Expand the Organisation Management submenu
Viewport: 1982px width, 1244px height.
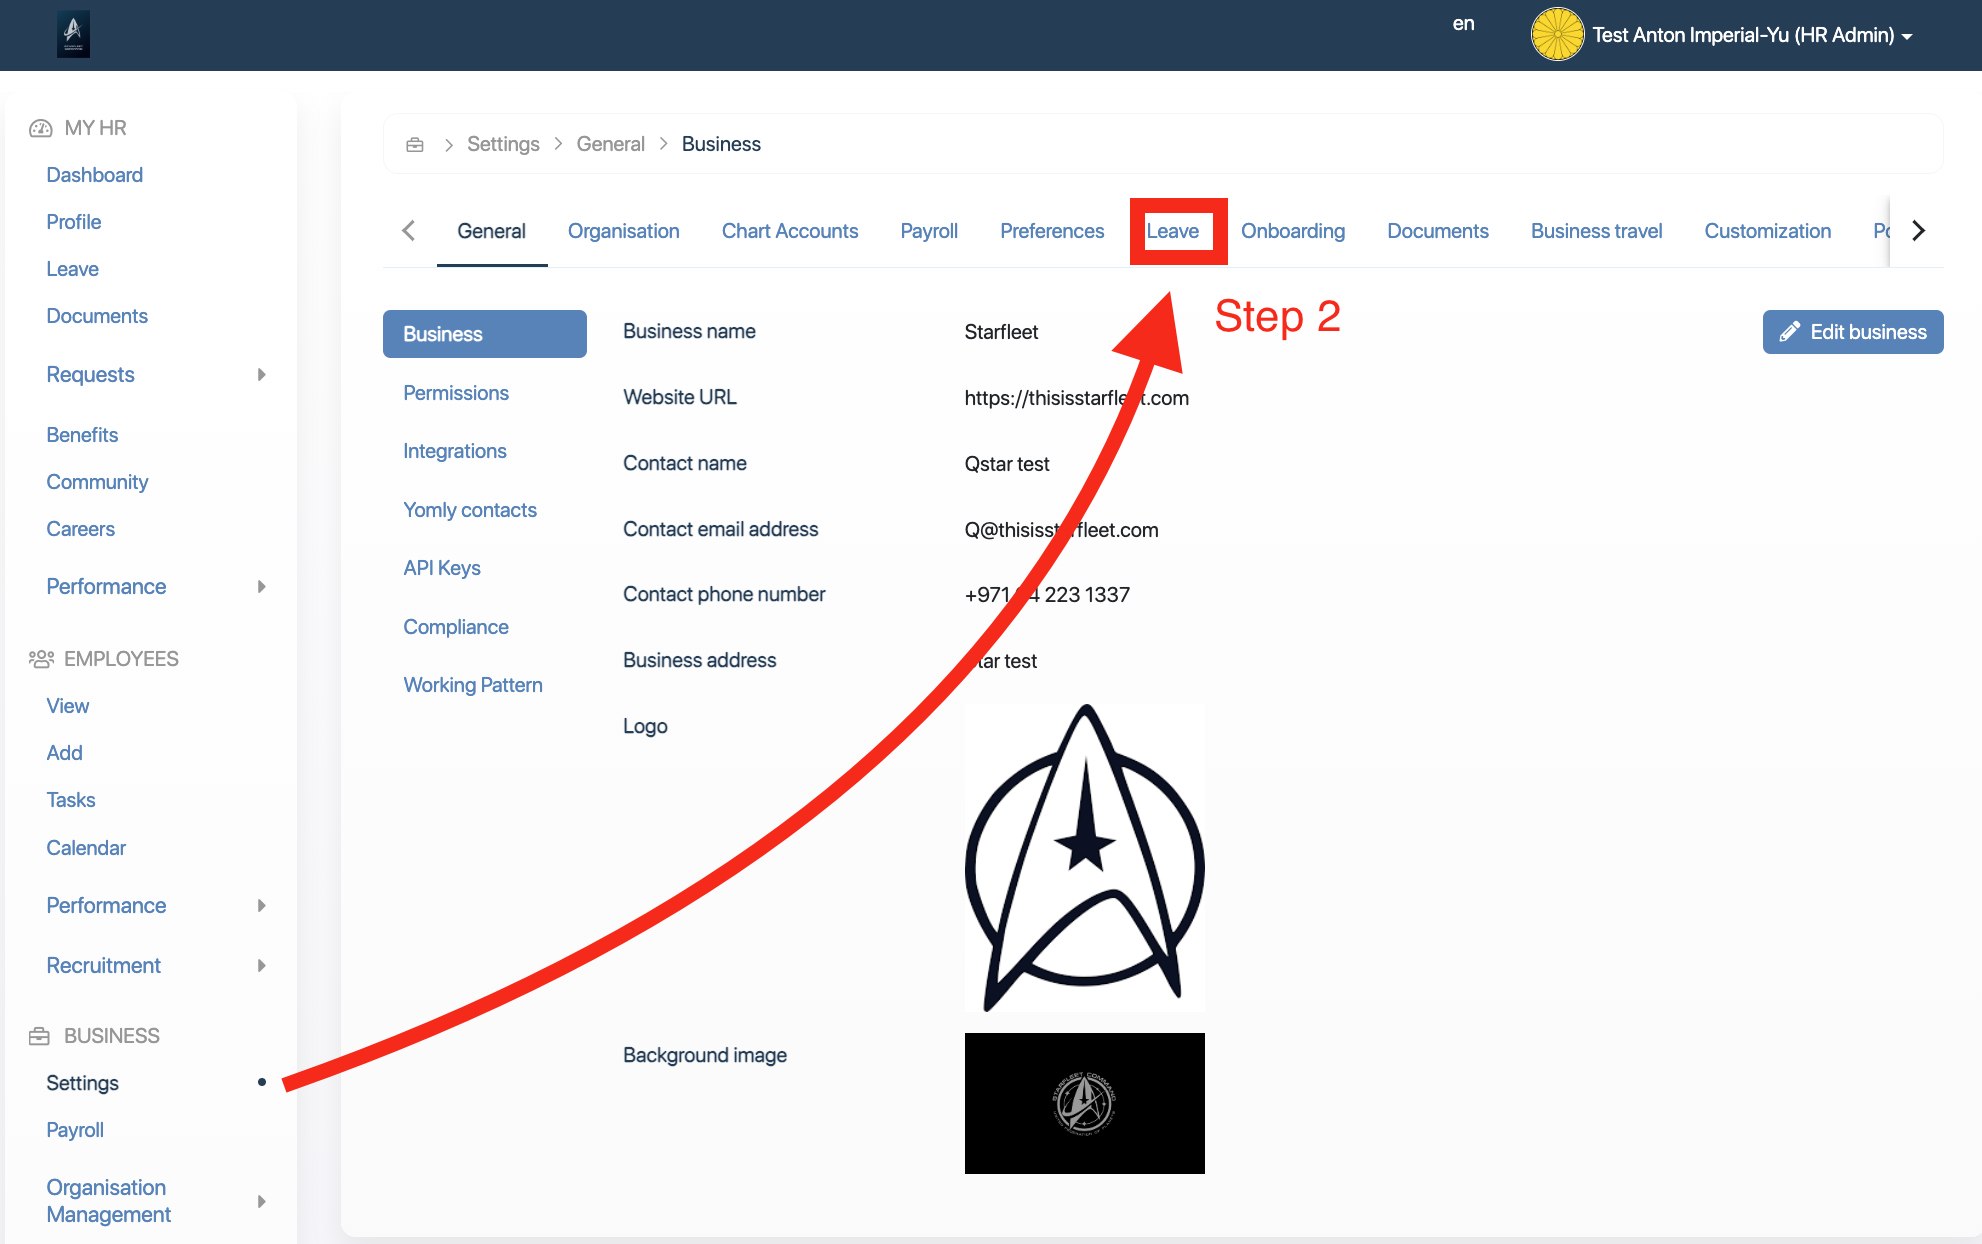click(261, 1201)
